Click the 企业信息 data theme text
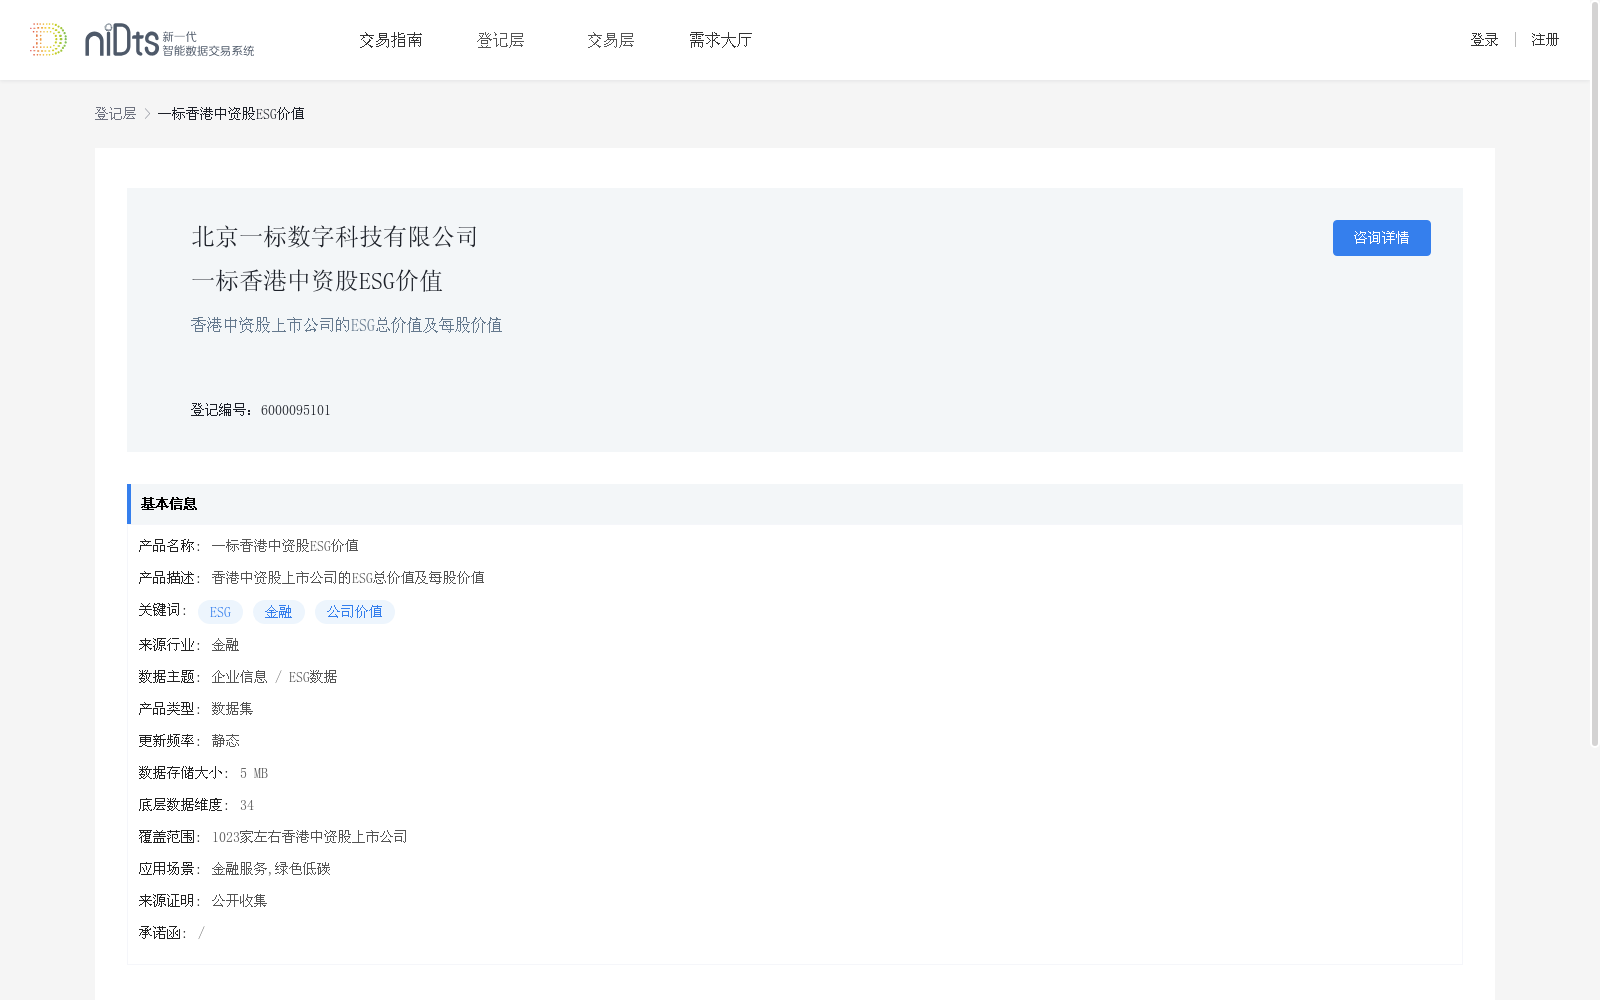1600x1000 pixels. point(239,677)
